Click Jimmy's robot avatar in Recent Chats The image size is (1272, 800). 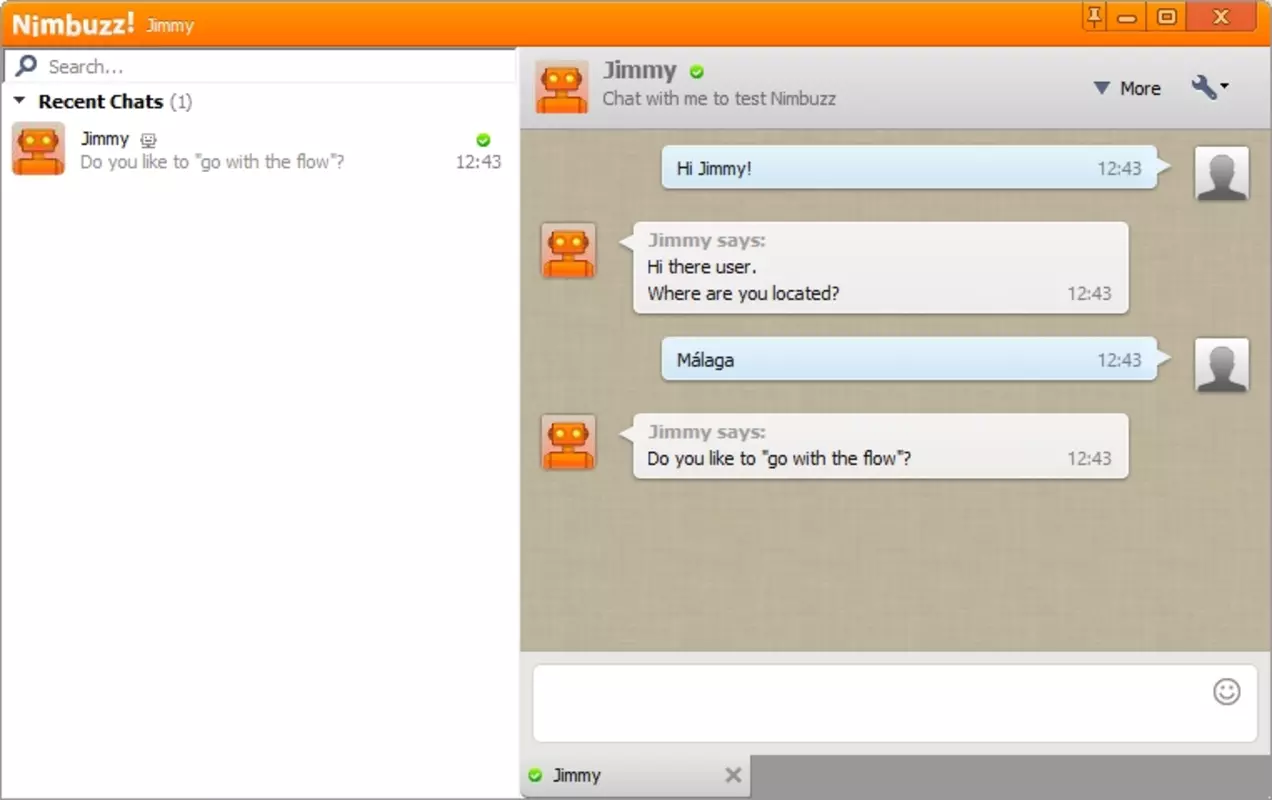coord(38,149)
